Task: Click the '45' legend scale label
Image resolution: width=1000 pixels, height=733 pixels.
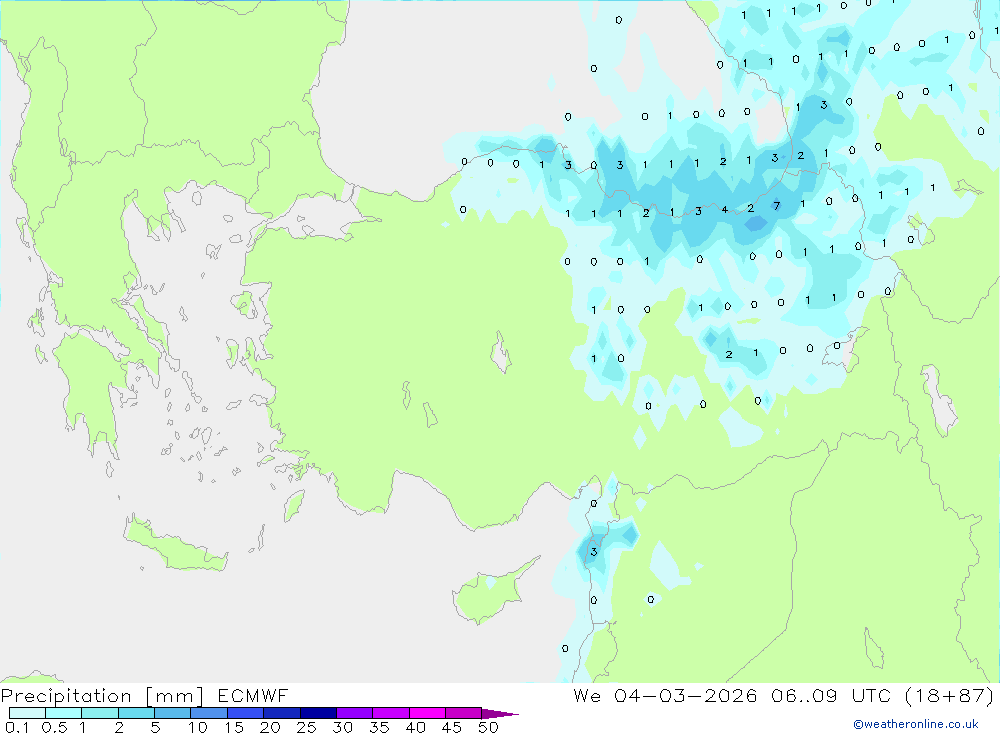Action: click(452, 727)
